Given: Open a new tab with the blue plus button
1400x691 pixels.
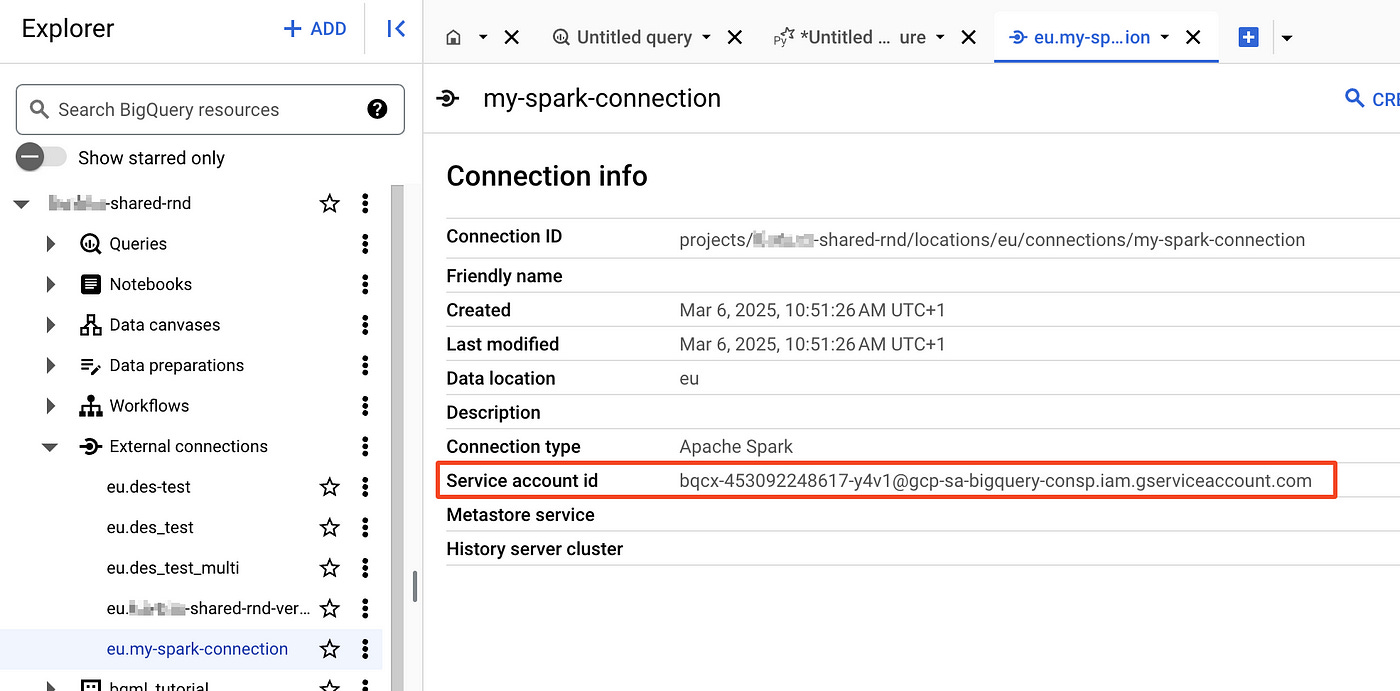Looking at the screenshot, I should pyautogui.click(x=1248, y=36).
